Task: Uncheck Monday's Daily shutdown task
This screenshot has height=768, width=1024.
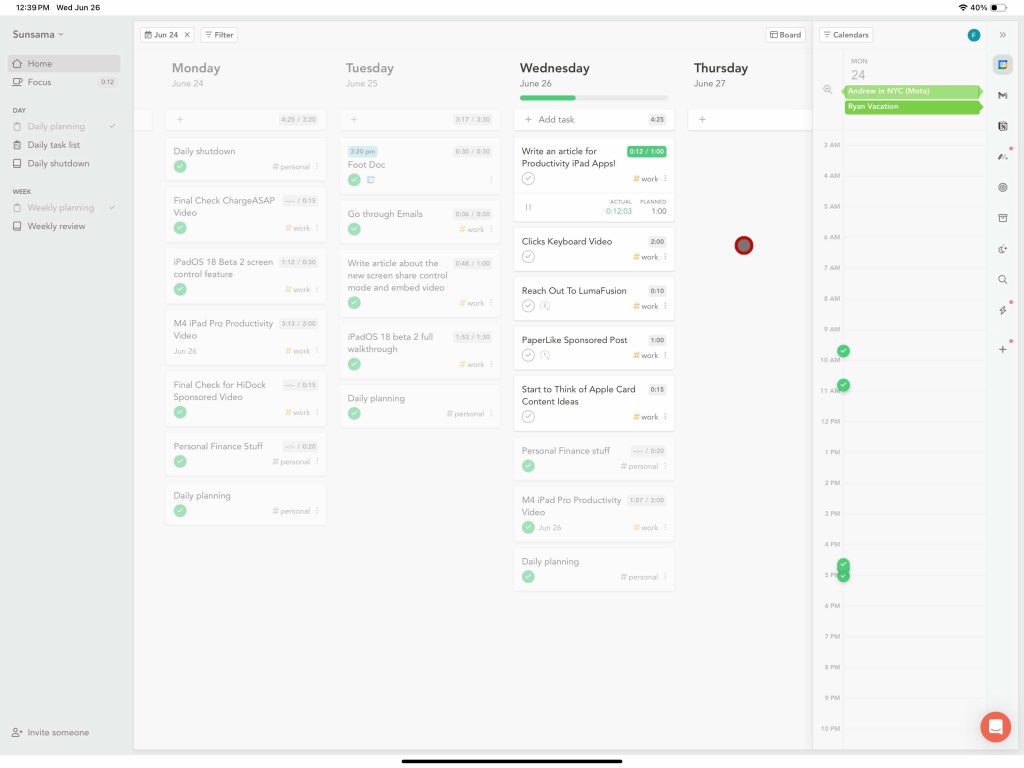Action: (x=180, y=167)
